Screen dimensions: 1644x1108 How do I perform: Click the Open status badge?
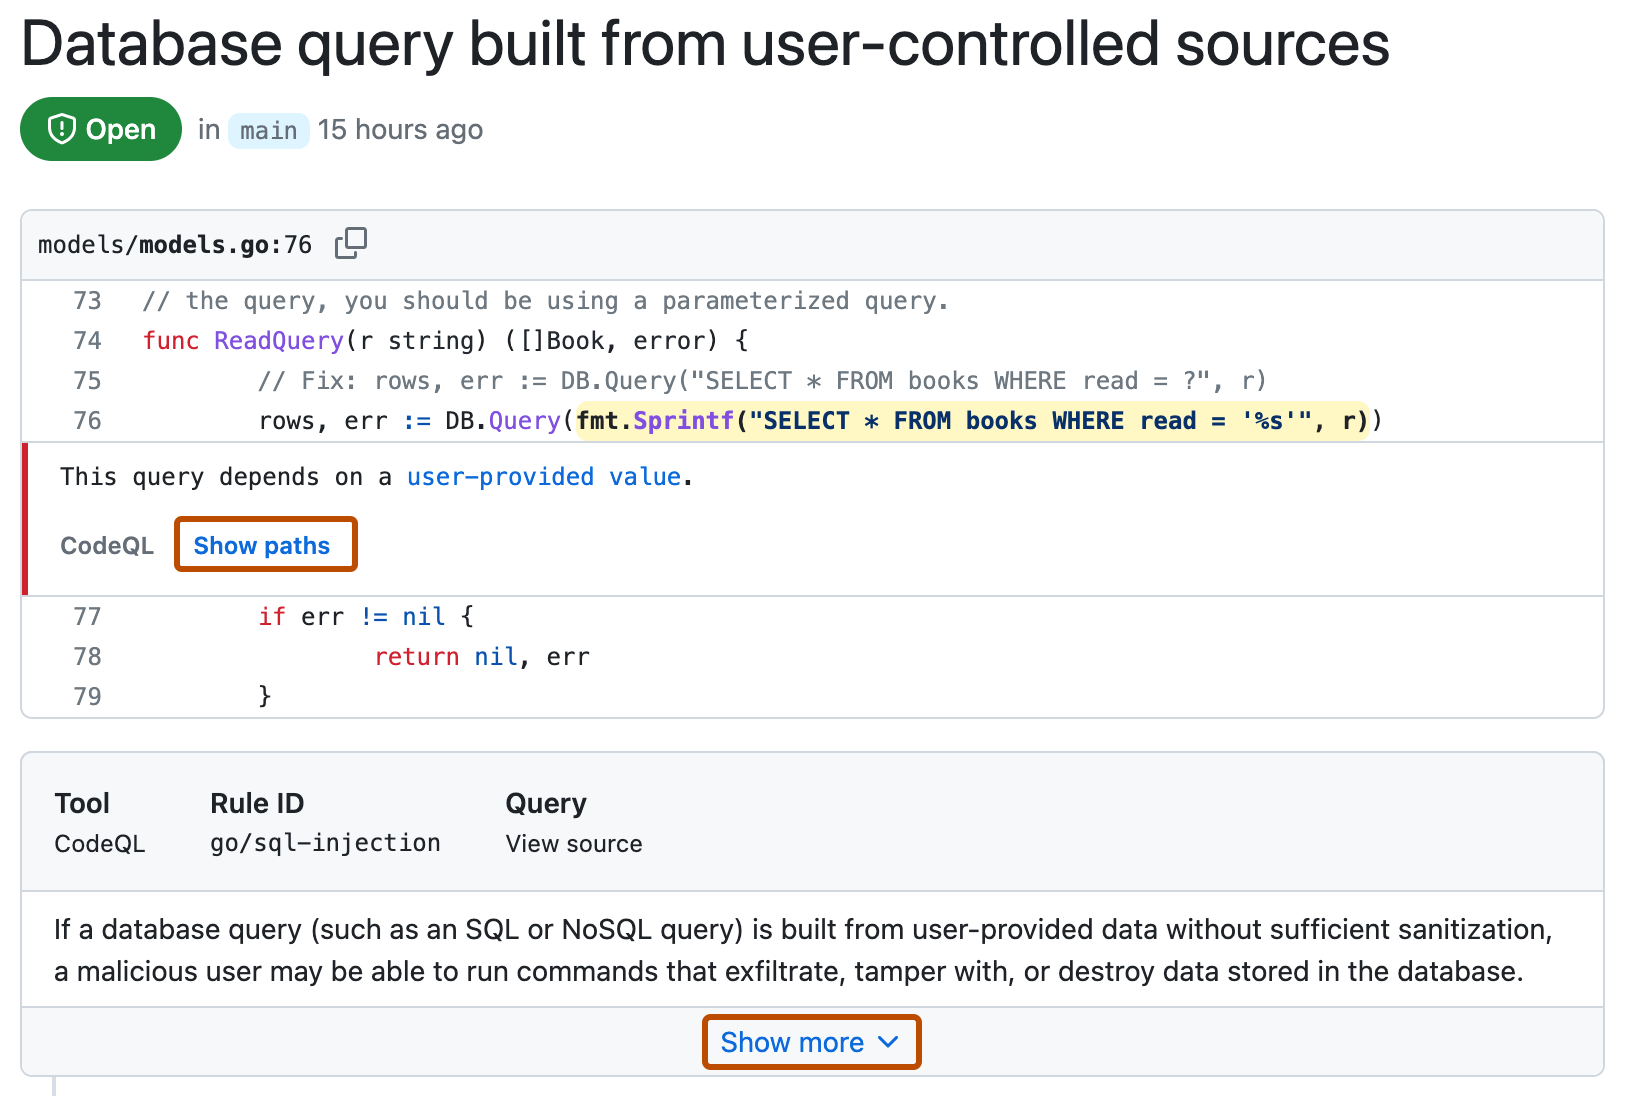(100, 128)
